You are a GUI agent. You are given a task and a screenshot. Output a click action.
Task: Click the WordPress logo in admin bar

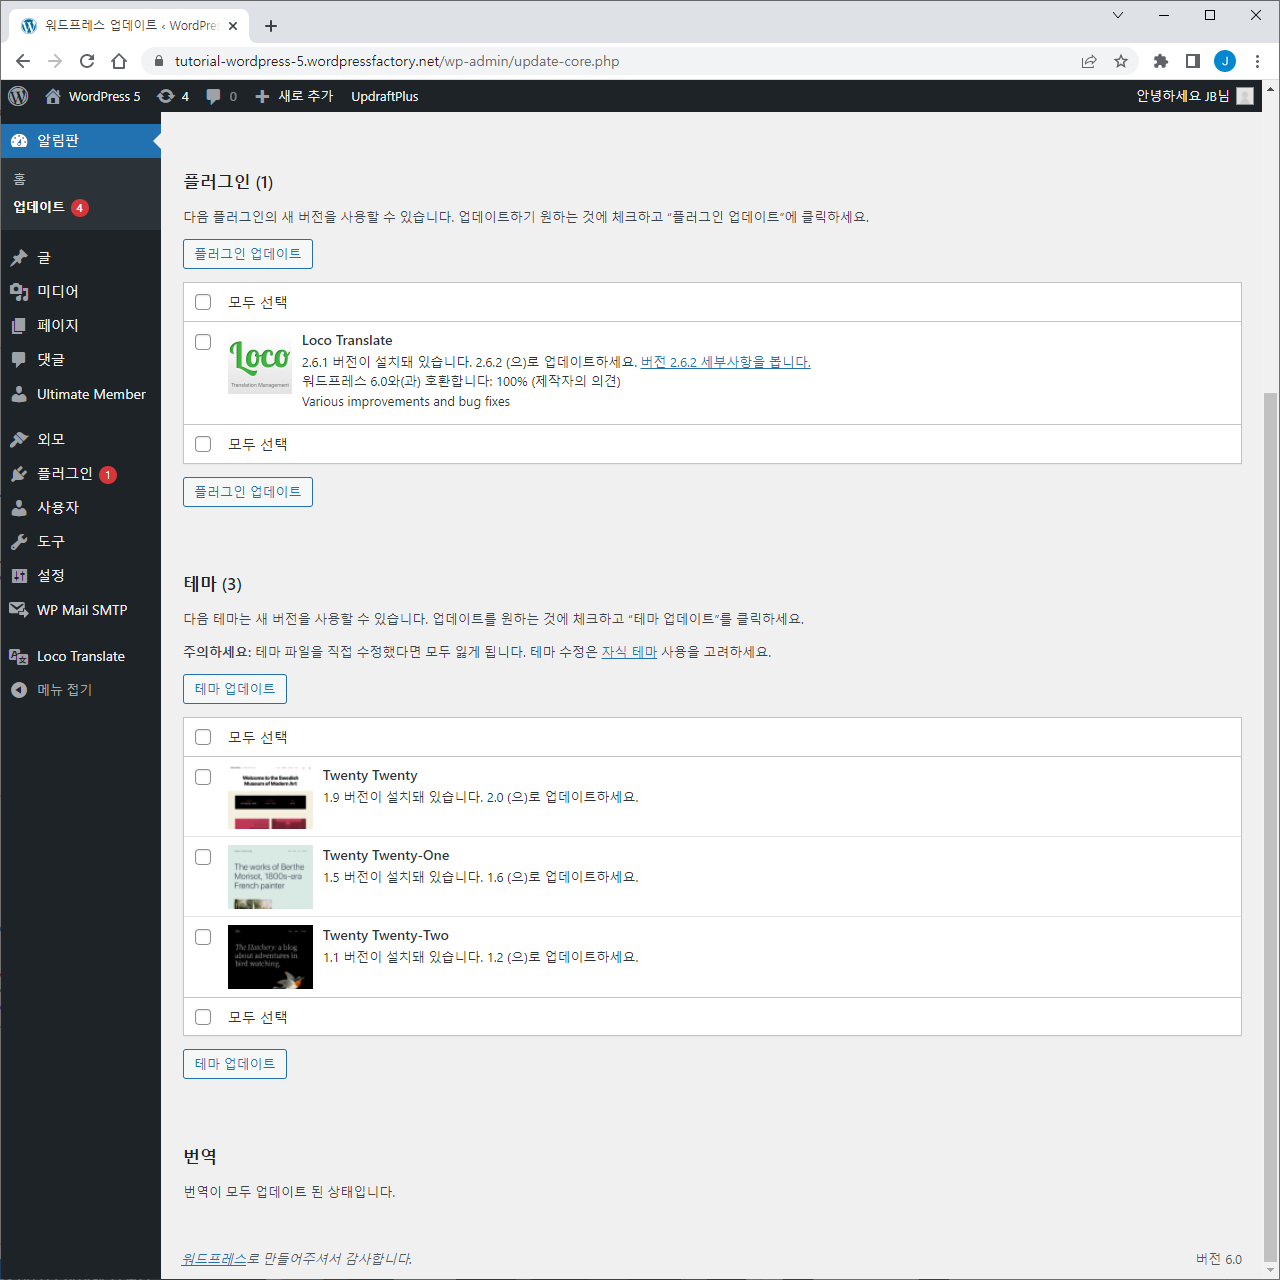click(x=18, y=96)
